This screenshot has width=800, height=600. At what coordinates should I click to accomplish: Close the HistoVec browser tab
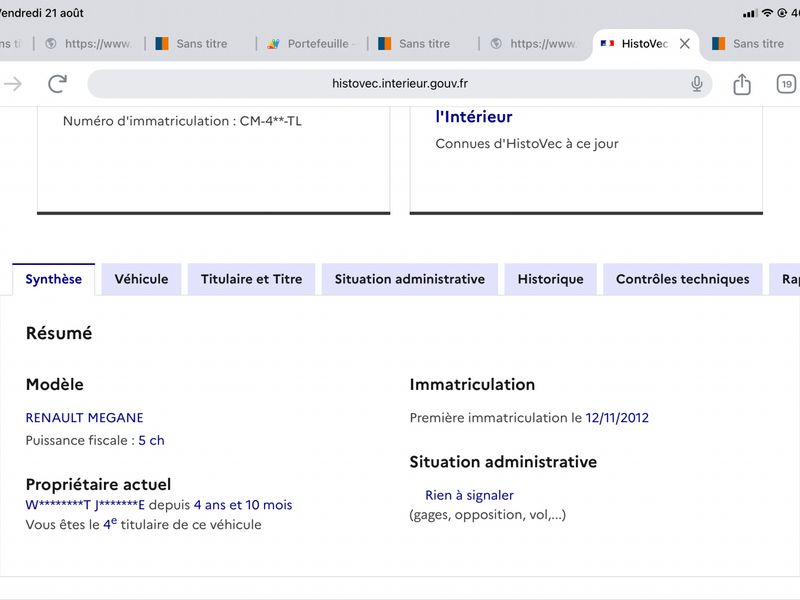pos(685,44)
